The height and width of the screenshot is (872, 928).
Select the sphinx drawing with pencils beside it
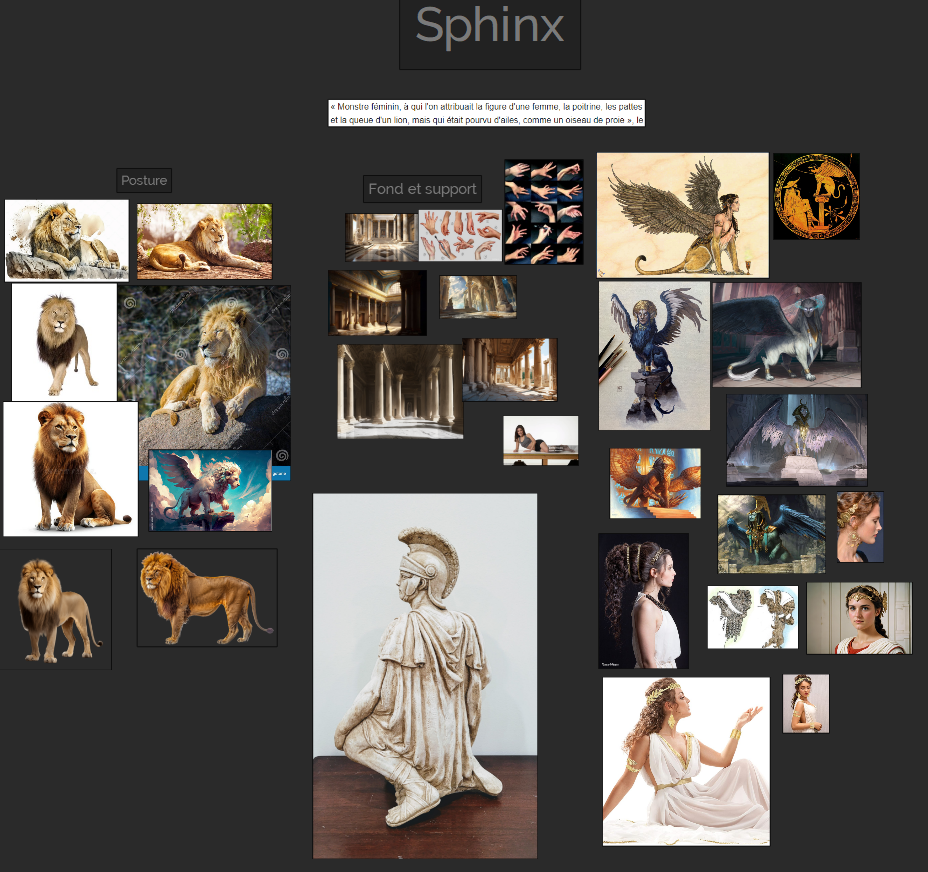pos(654,355)
